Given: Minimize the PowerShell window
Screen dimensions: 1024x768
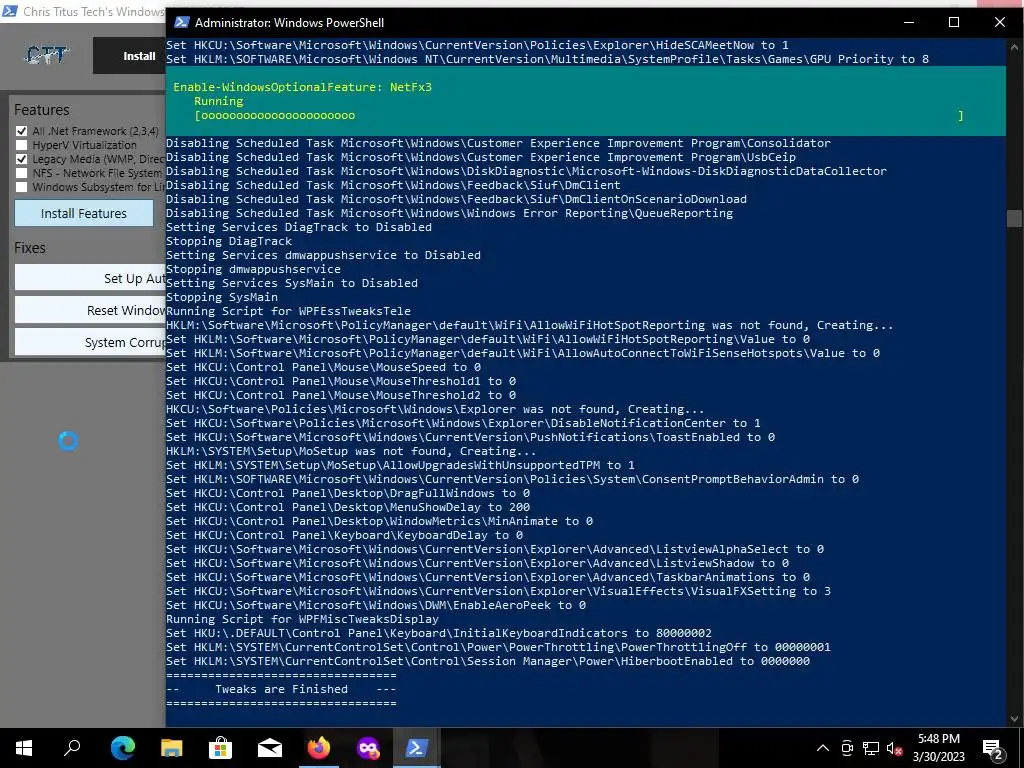Looking at the screenshot, I should [908, 22].
